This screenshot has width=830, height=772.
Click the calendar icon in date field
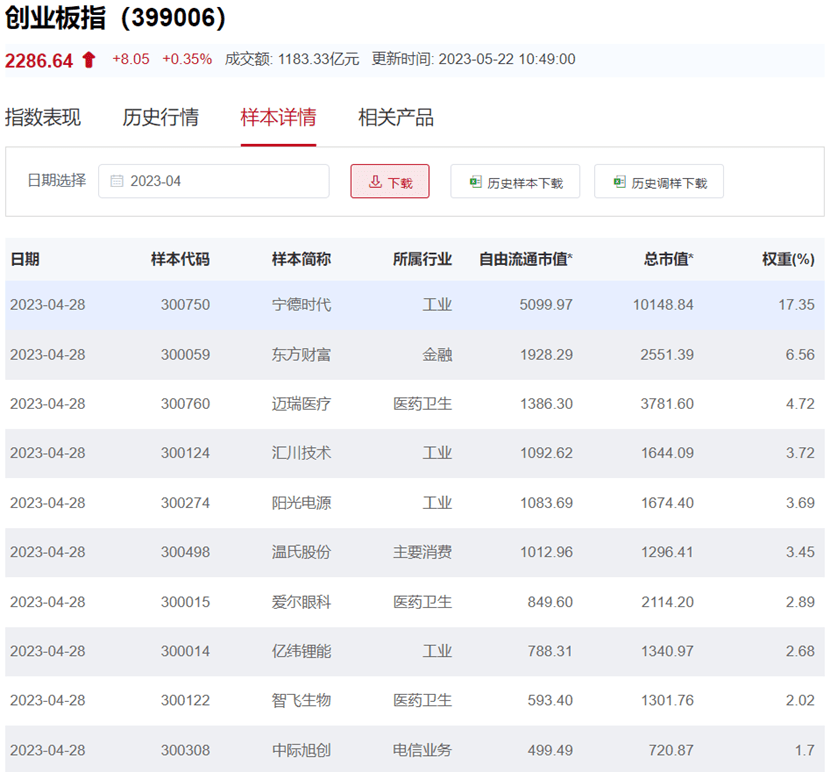(x=116, y=181)
